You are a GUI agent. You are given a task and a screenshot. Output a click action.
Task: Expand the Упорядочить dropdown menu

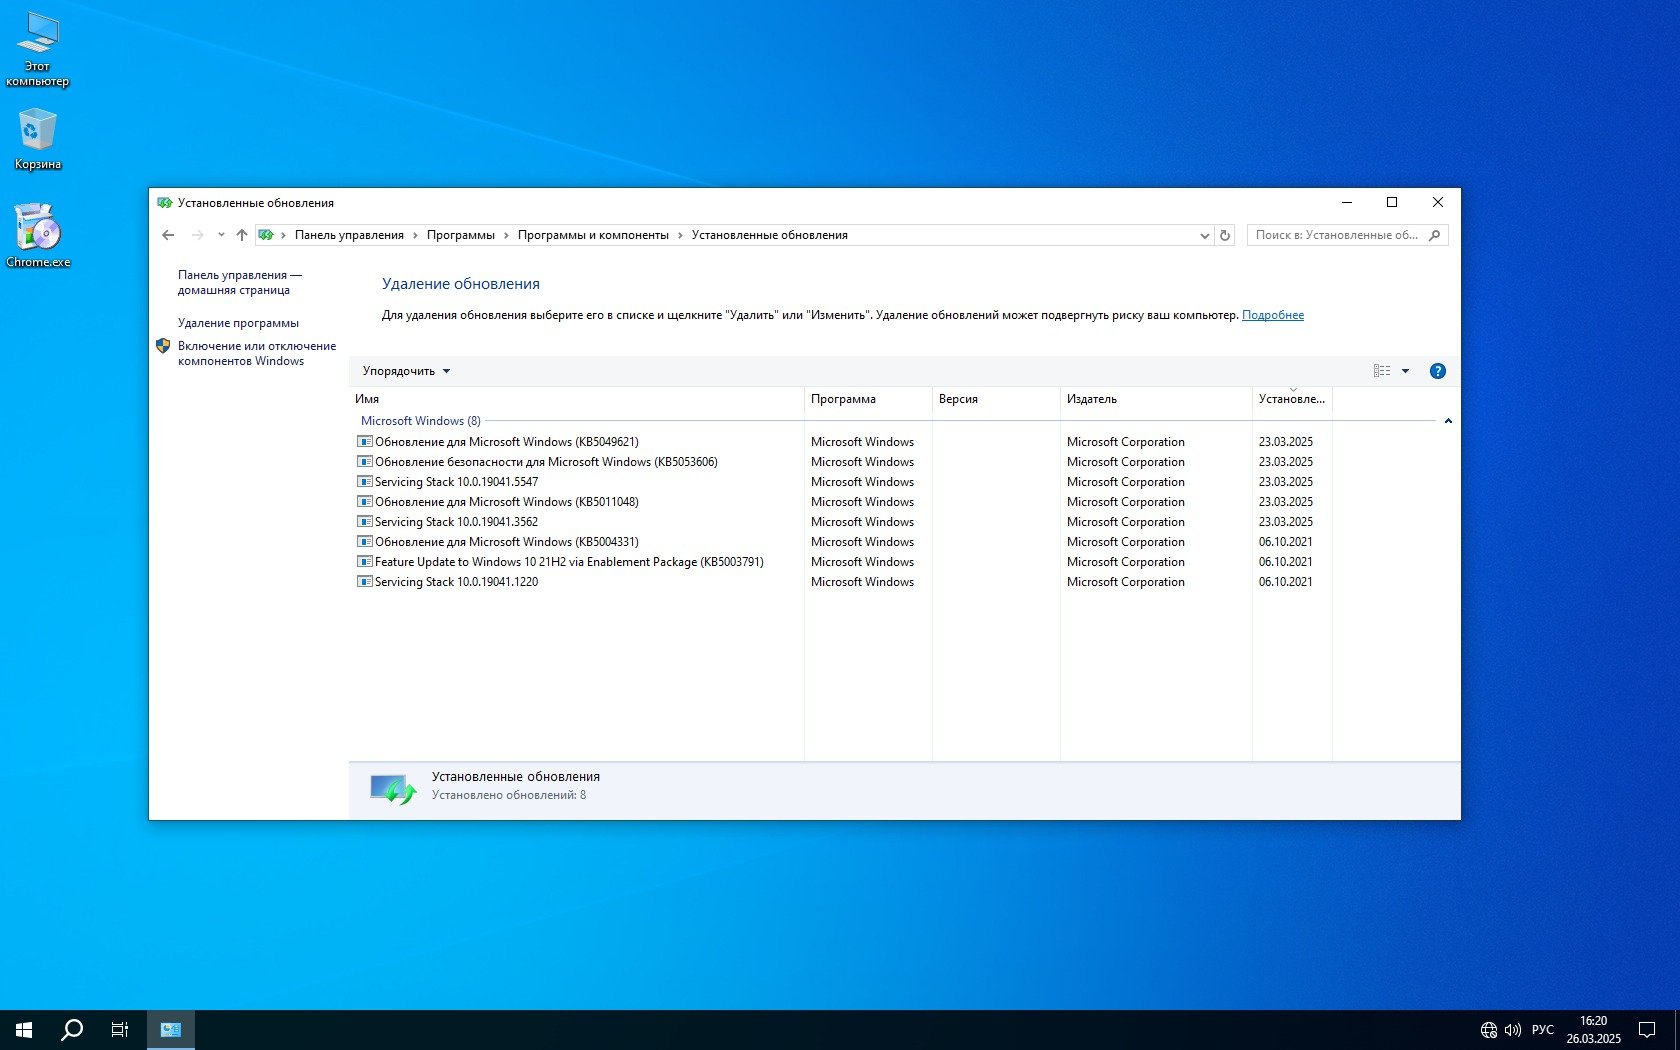(406, 371)
